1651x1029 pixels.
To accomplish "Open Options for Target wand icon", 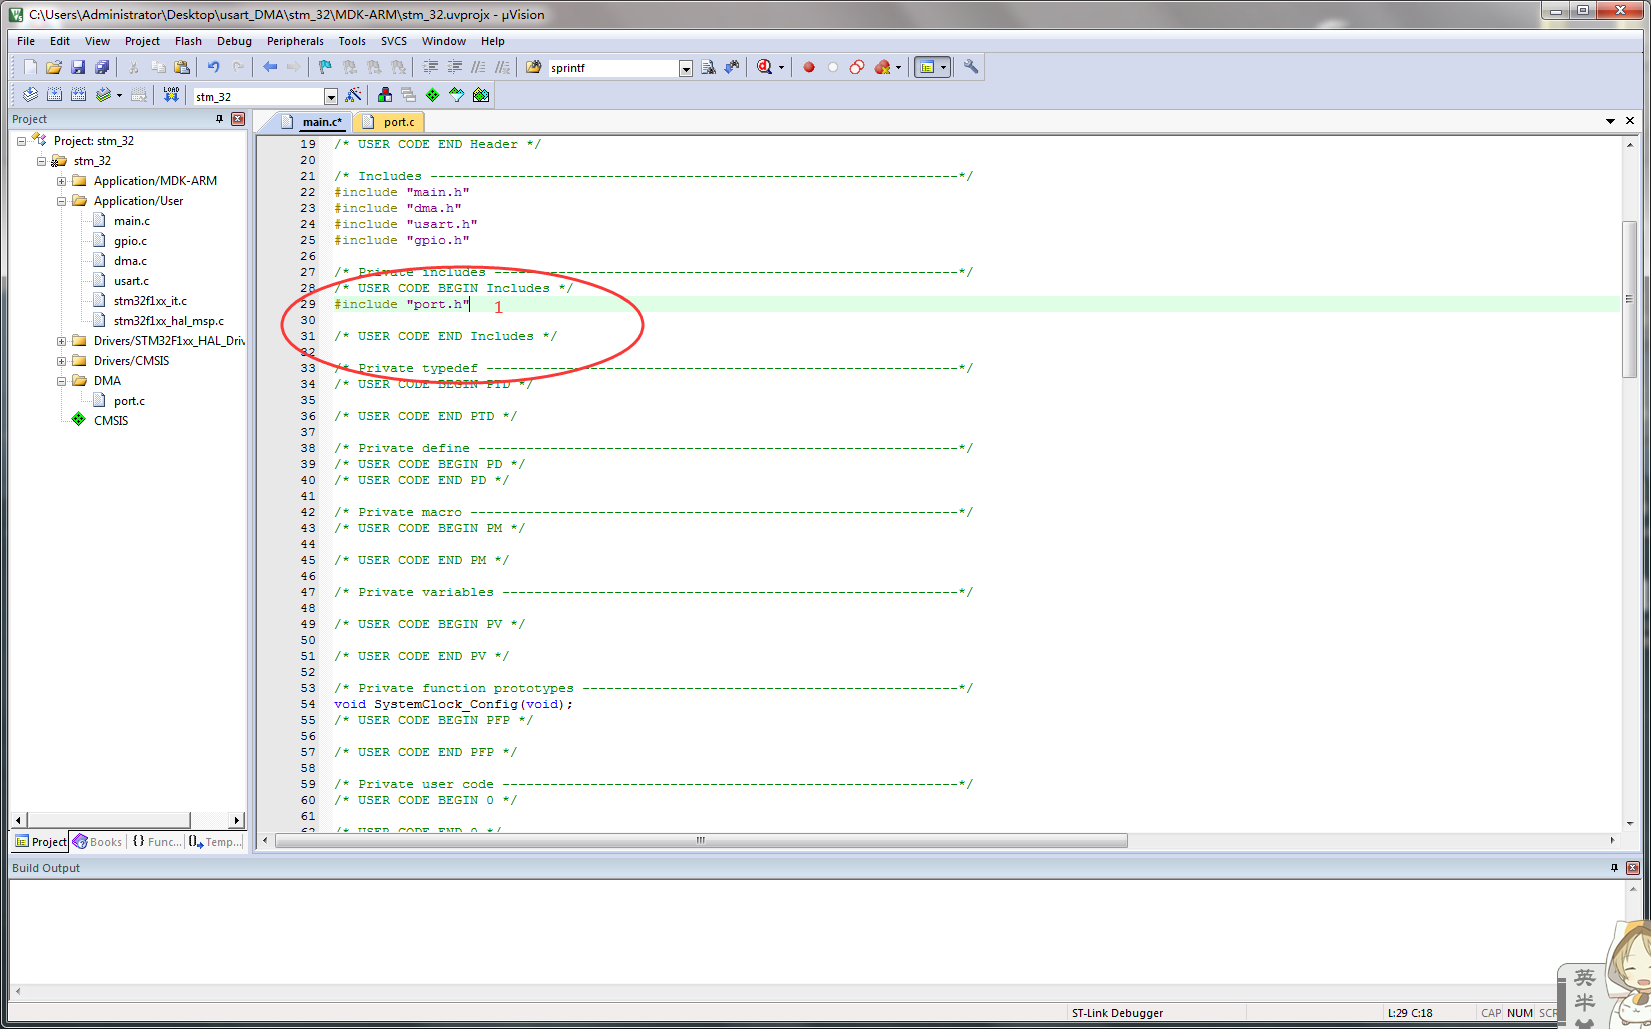I will click(353, 95).
